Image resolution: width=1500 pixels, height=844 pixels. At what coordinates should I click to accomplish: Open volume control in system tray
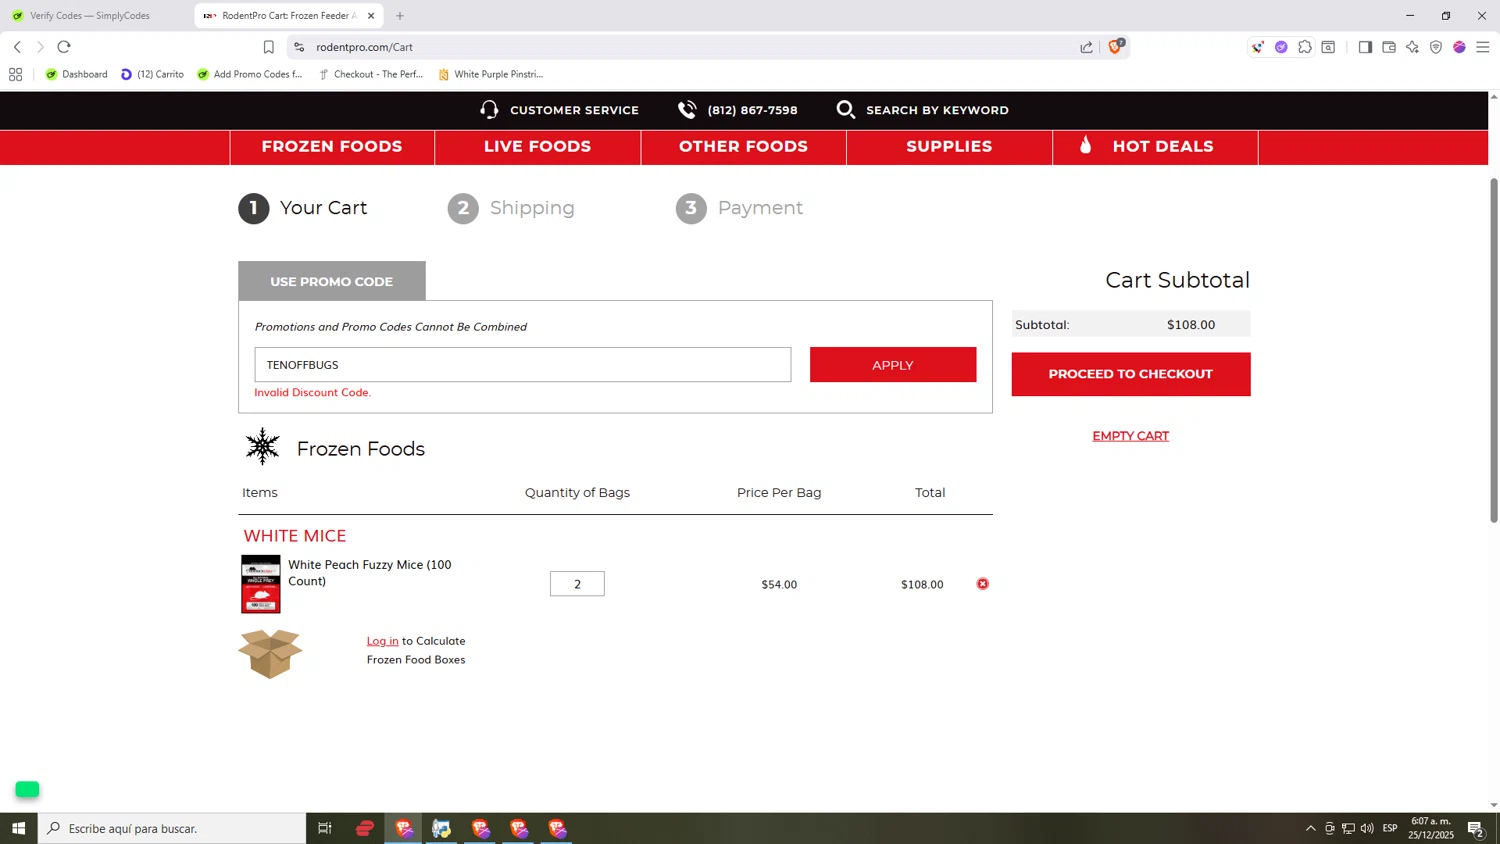1367,828
